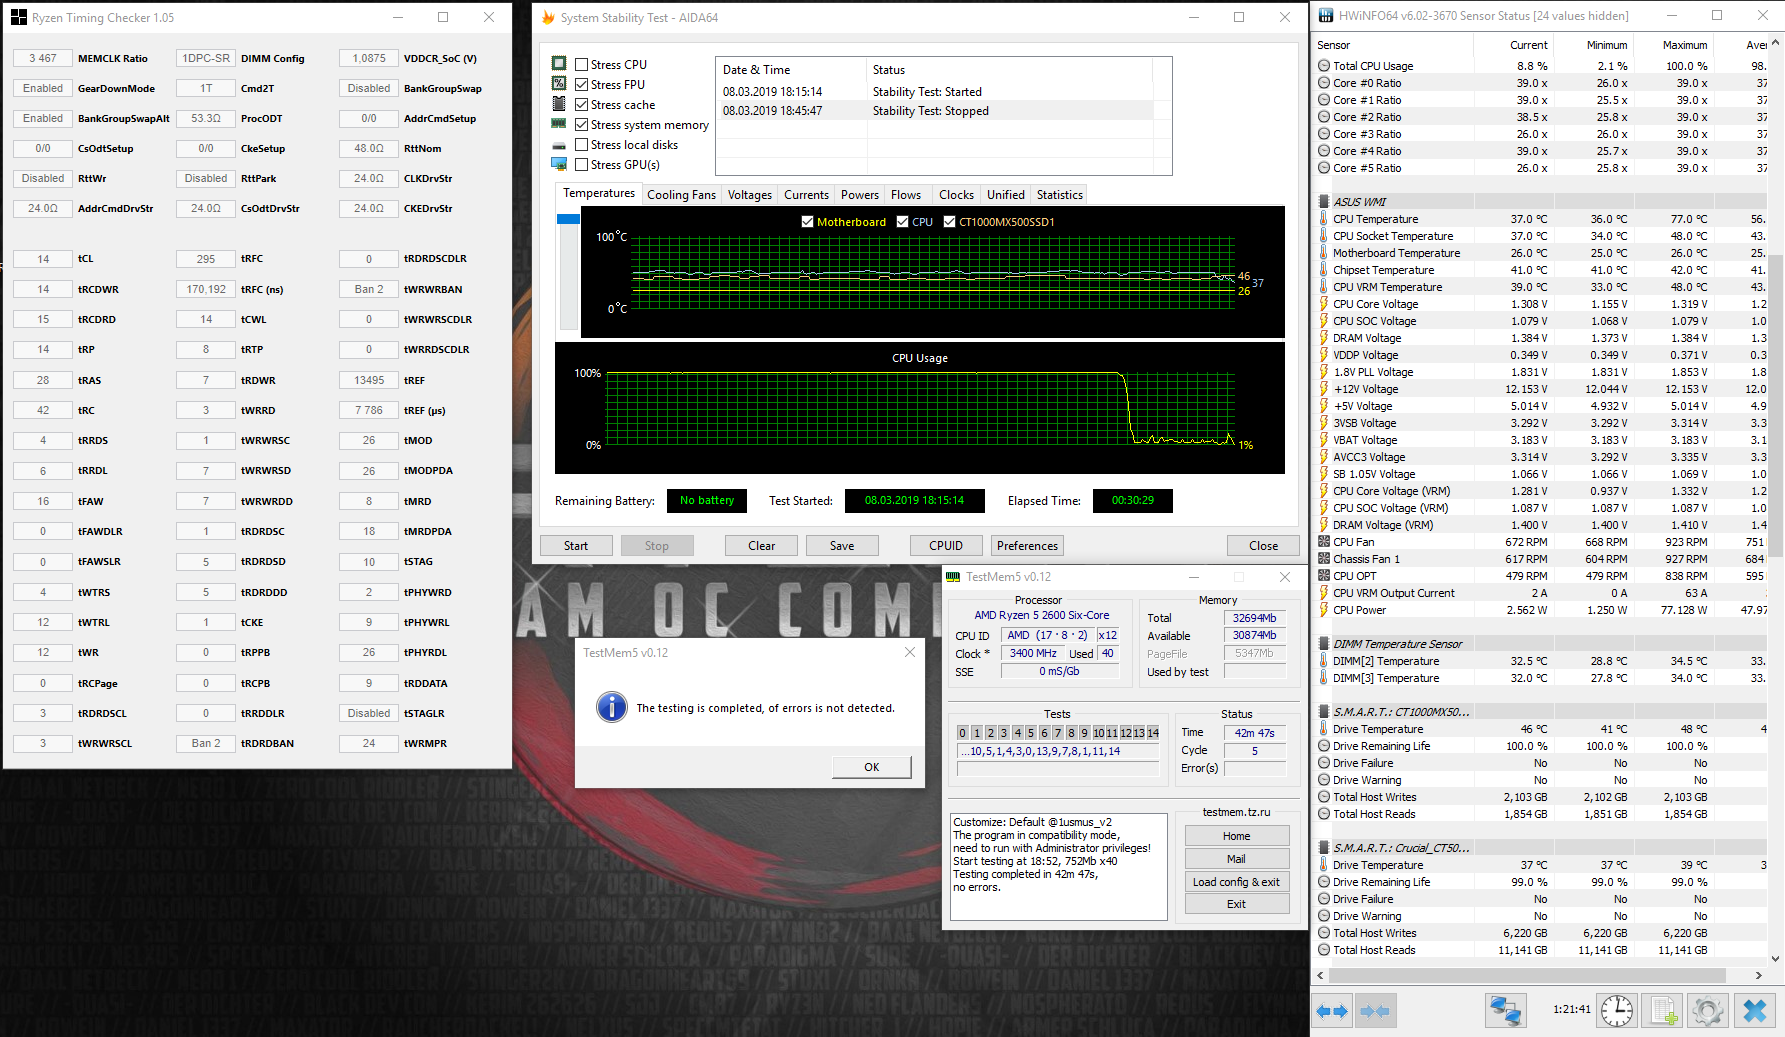Image resolution: width=1785 pixels, height=1037 pixels.
Task: Click the Maximum column header in HWiNFO
Action: [1672, 45]
